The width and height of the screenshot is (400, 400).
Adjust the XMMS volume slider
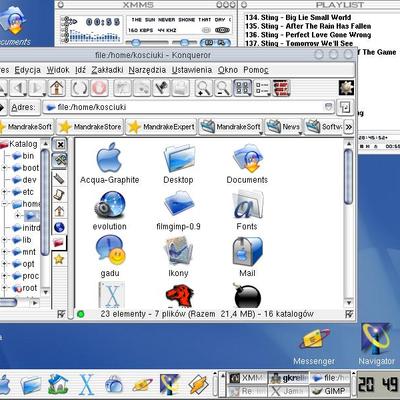147,43
